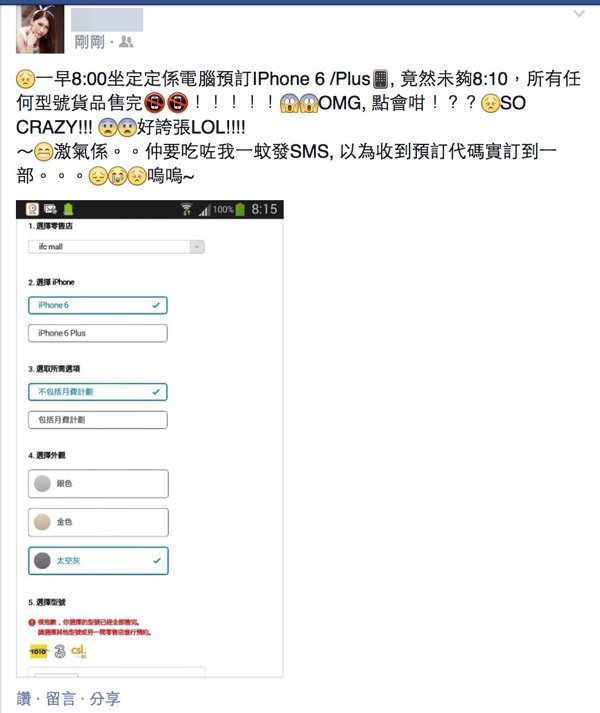
Task: Share the post via 分享
Action: pyautogui.click(x=105, y=698)
